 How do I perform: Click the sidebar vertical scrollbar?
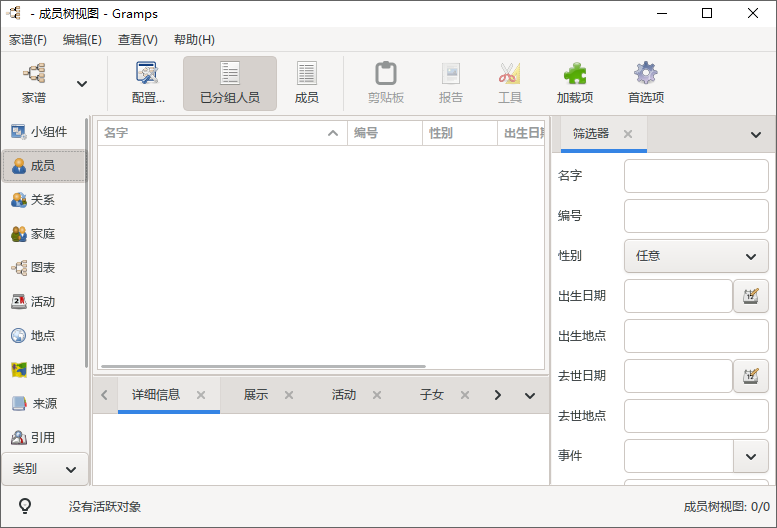click(x=87, y=243)
